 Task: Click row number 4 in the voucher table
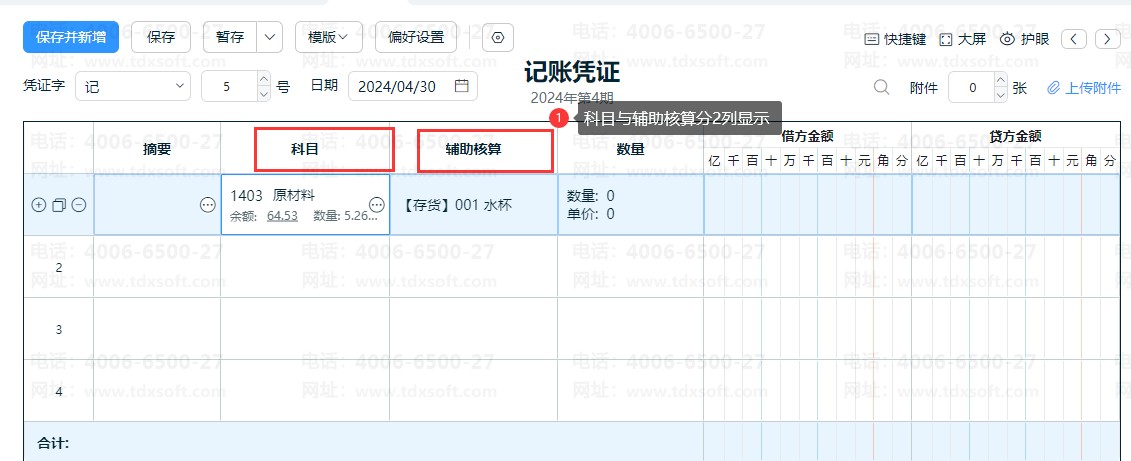(59, 391)
